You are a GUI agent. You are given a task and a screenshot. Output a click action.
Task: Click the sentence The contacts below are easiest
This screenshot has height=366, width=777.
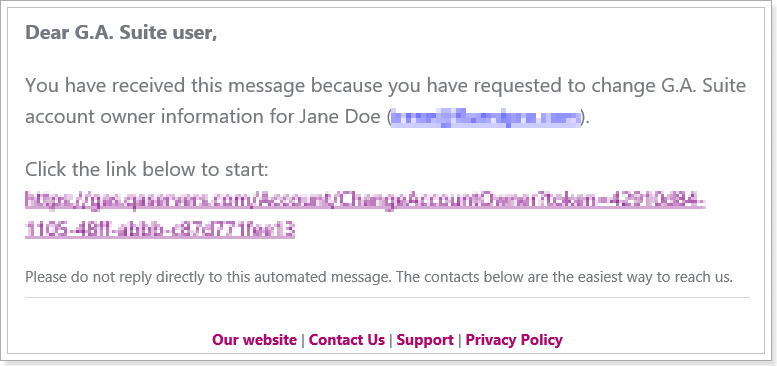[x=565, y=277]
